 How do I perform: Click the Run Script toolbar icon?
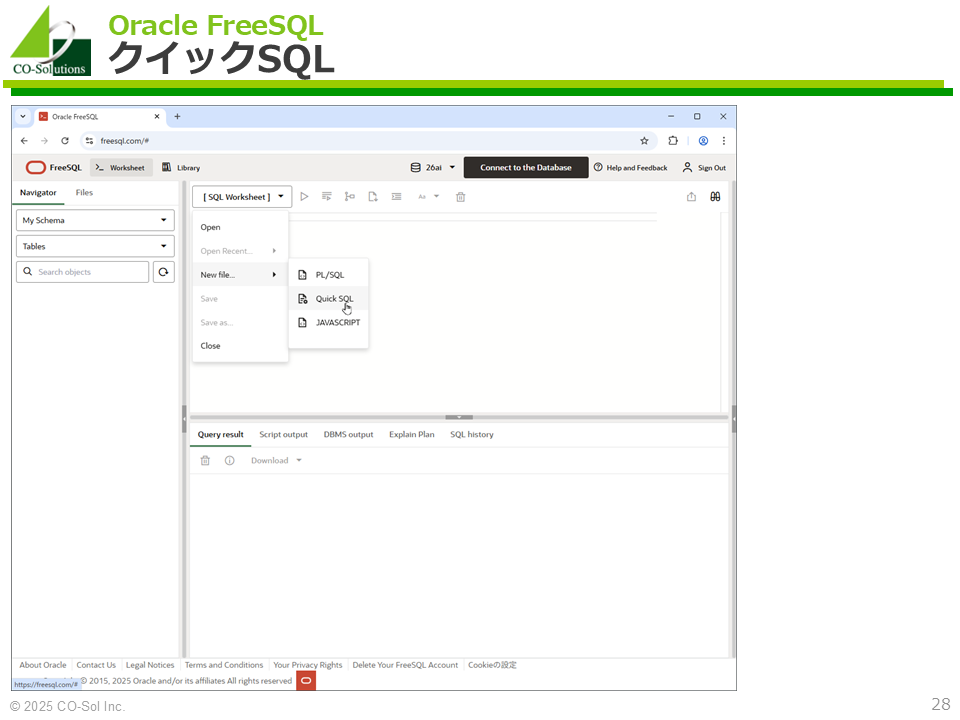pos(327,197)
